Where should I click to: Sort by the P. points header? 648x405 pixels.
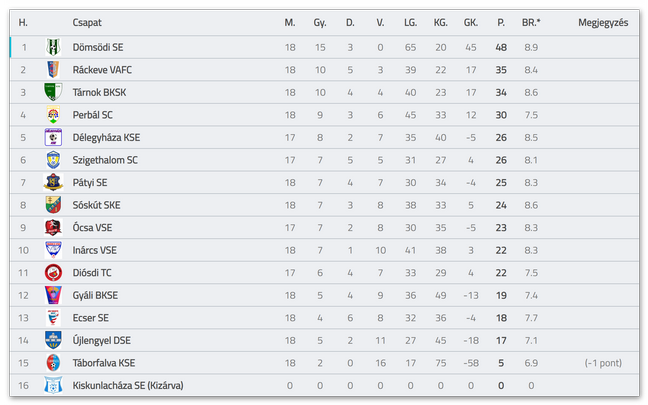(x=501, y=23)
